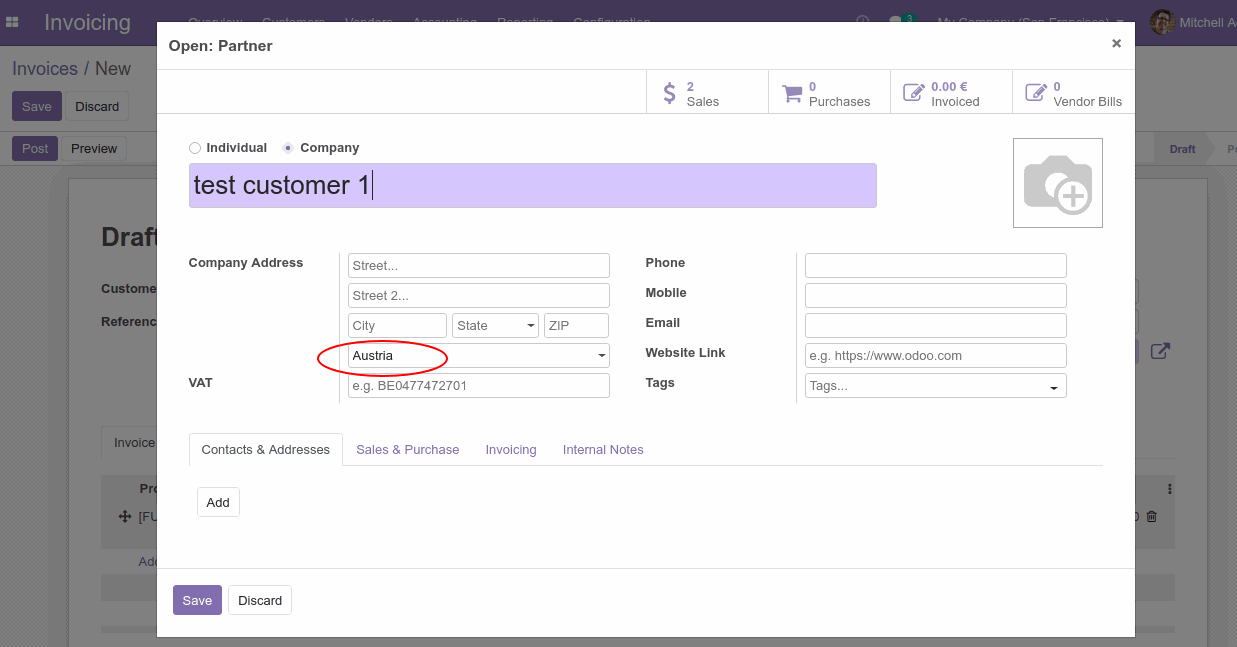Screen dimensions: 1237x647
Task: Click the Sales dollar stat icon
Action: coord(670,94)
